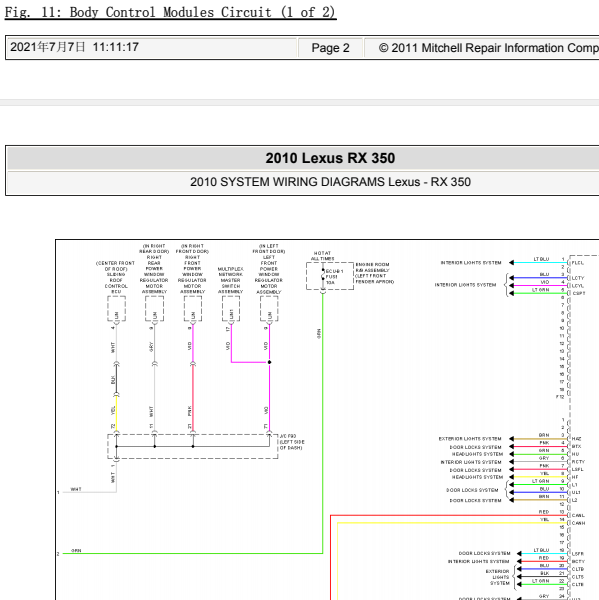Click the HF terminal label
The image size is (599, 600).
[x=575, y=477]
